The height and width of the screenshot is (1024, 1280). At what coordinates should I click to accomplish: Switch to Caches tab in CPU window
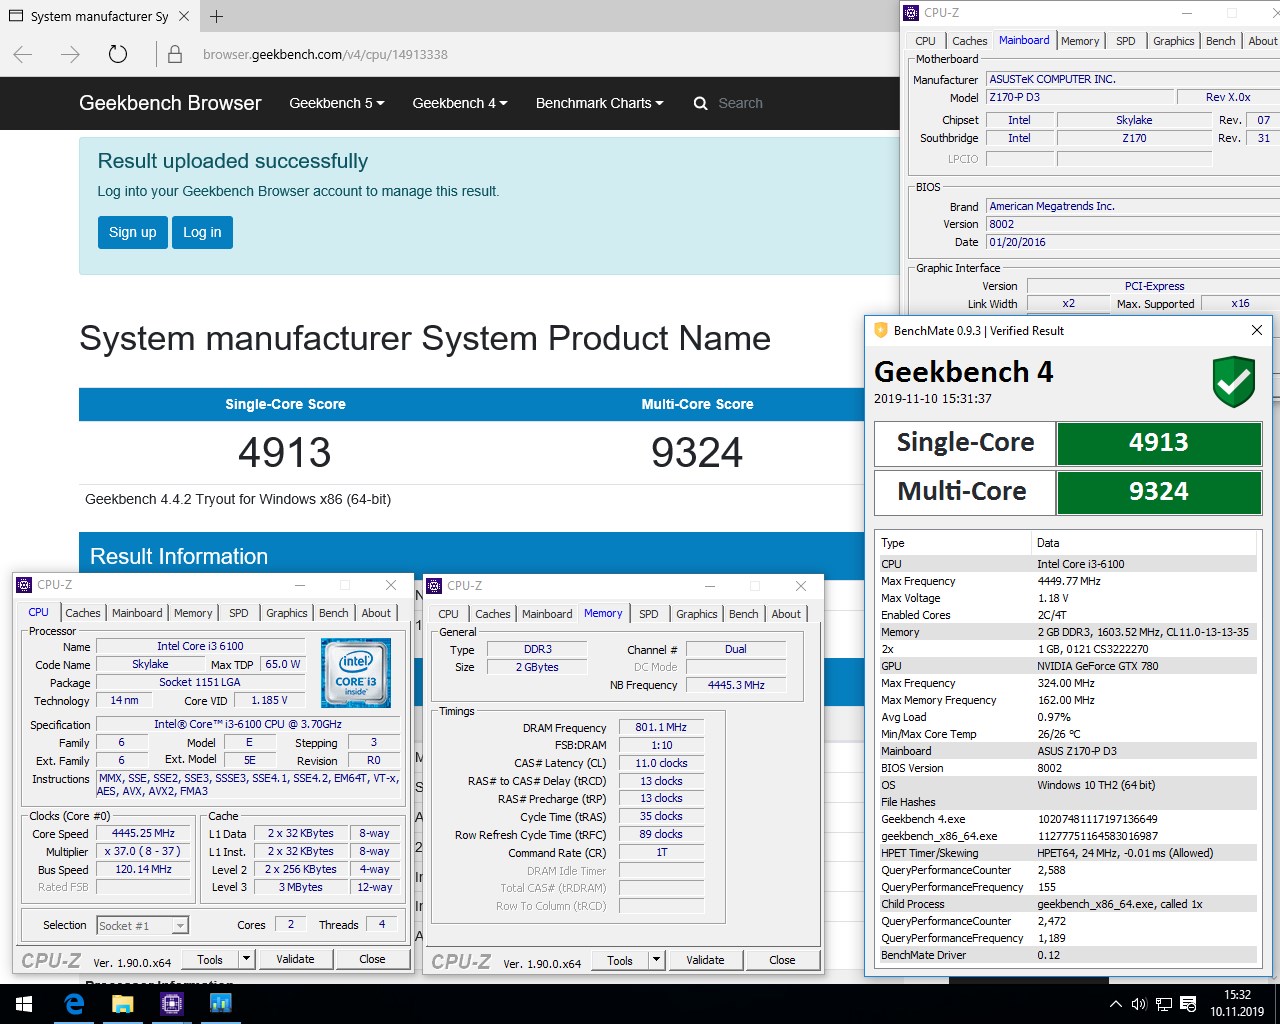click(x=83, y=613)
